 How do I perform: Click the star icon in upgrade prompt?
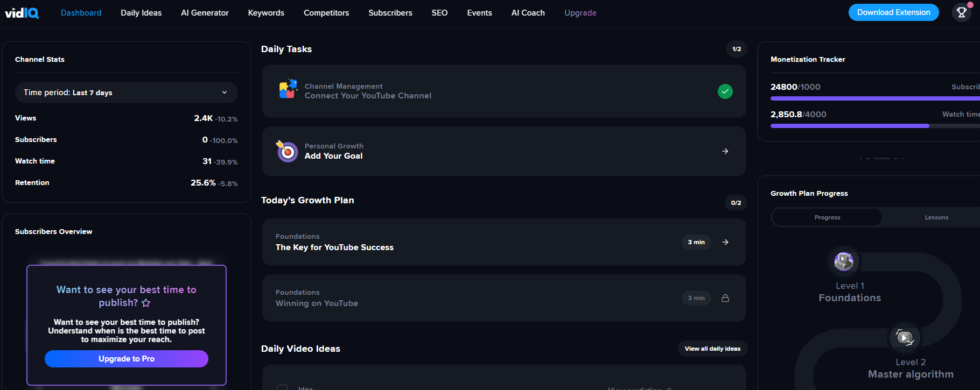point(146,303)
